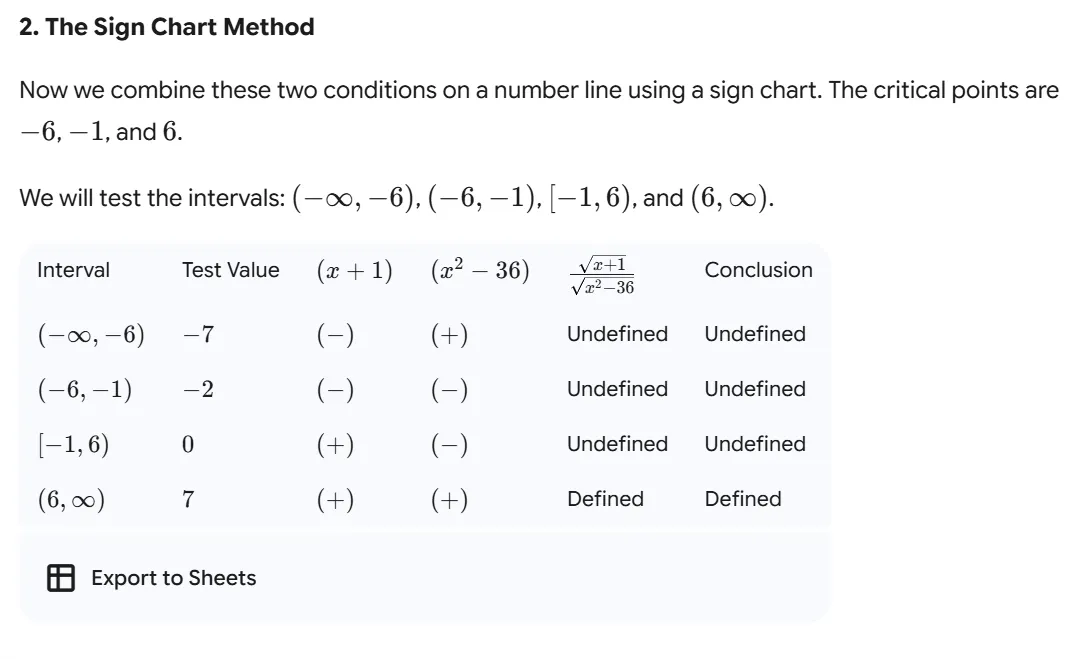Click the test value −7 cell
Image resolution: width=1073 pixels, height=659 pixels.
click(198, 335)
